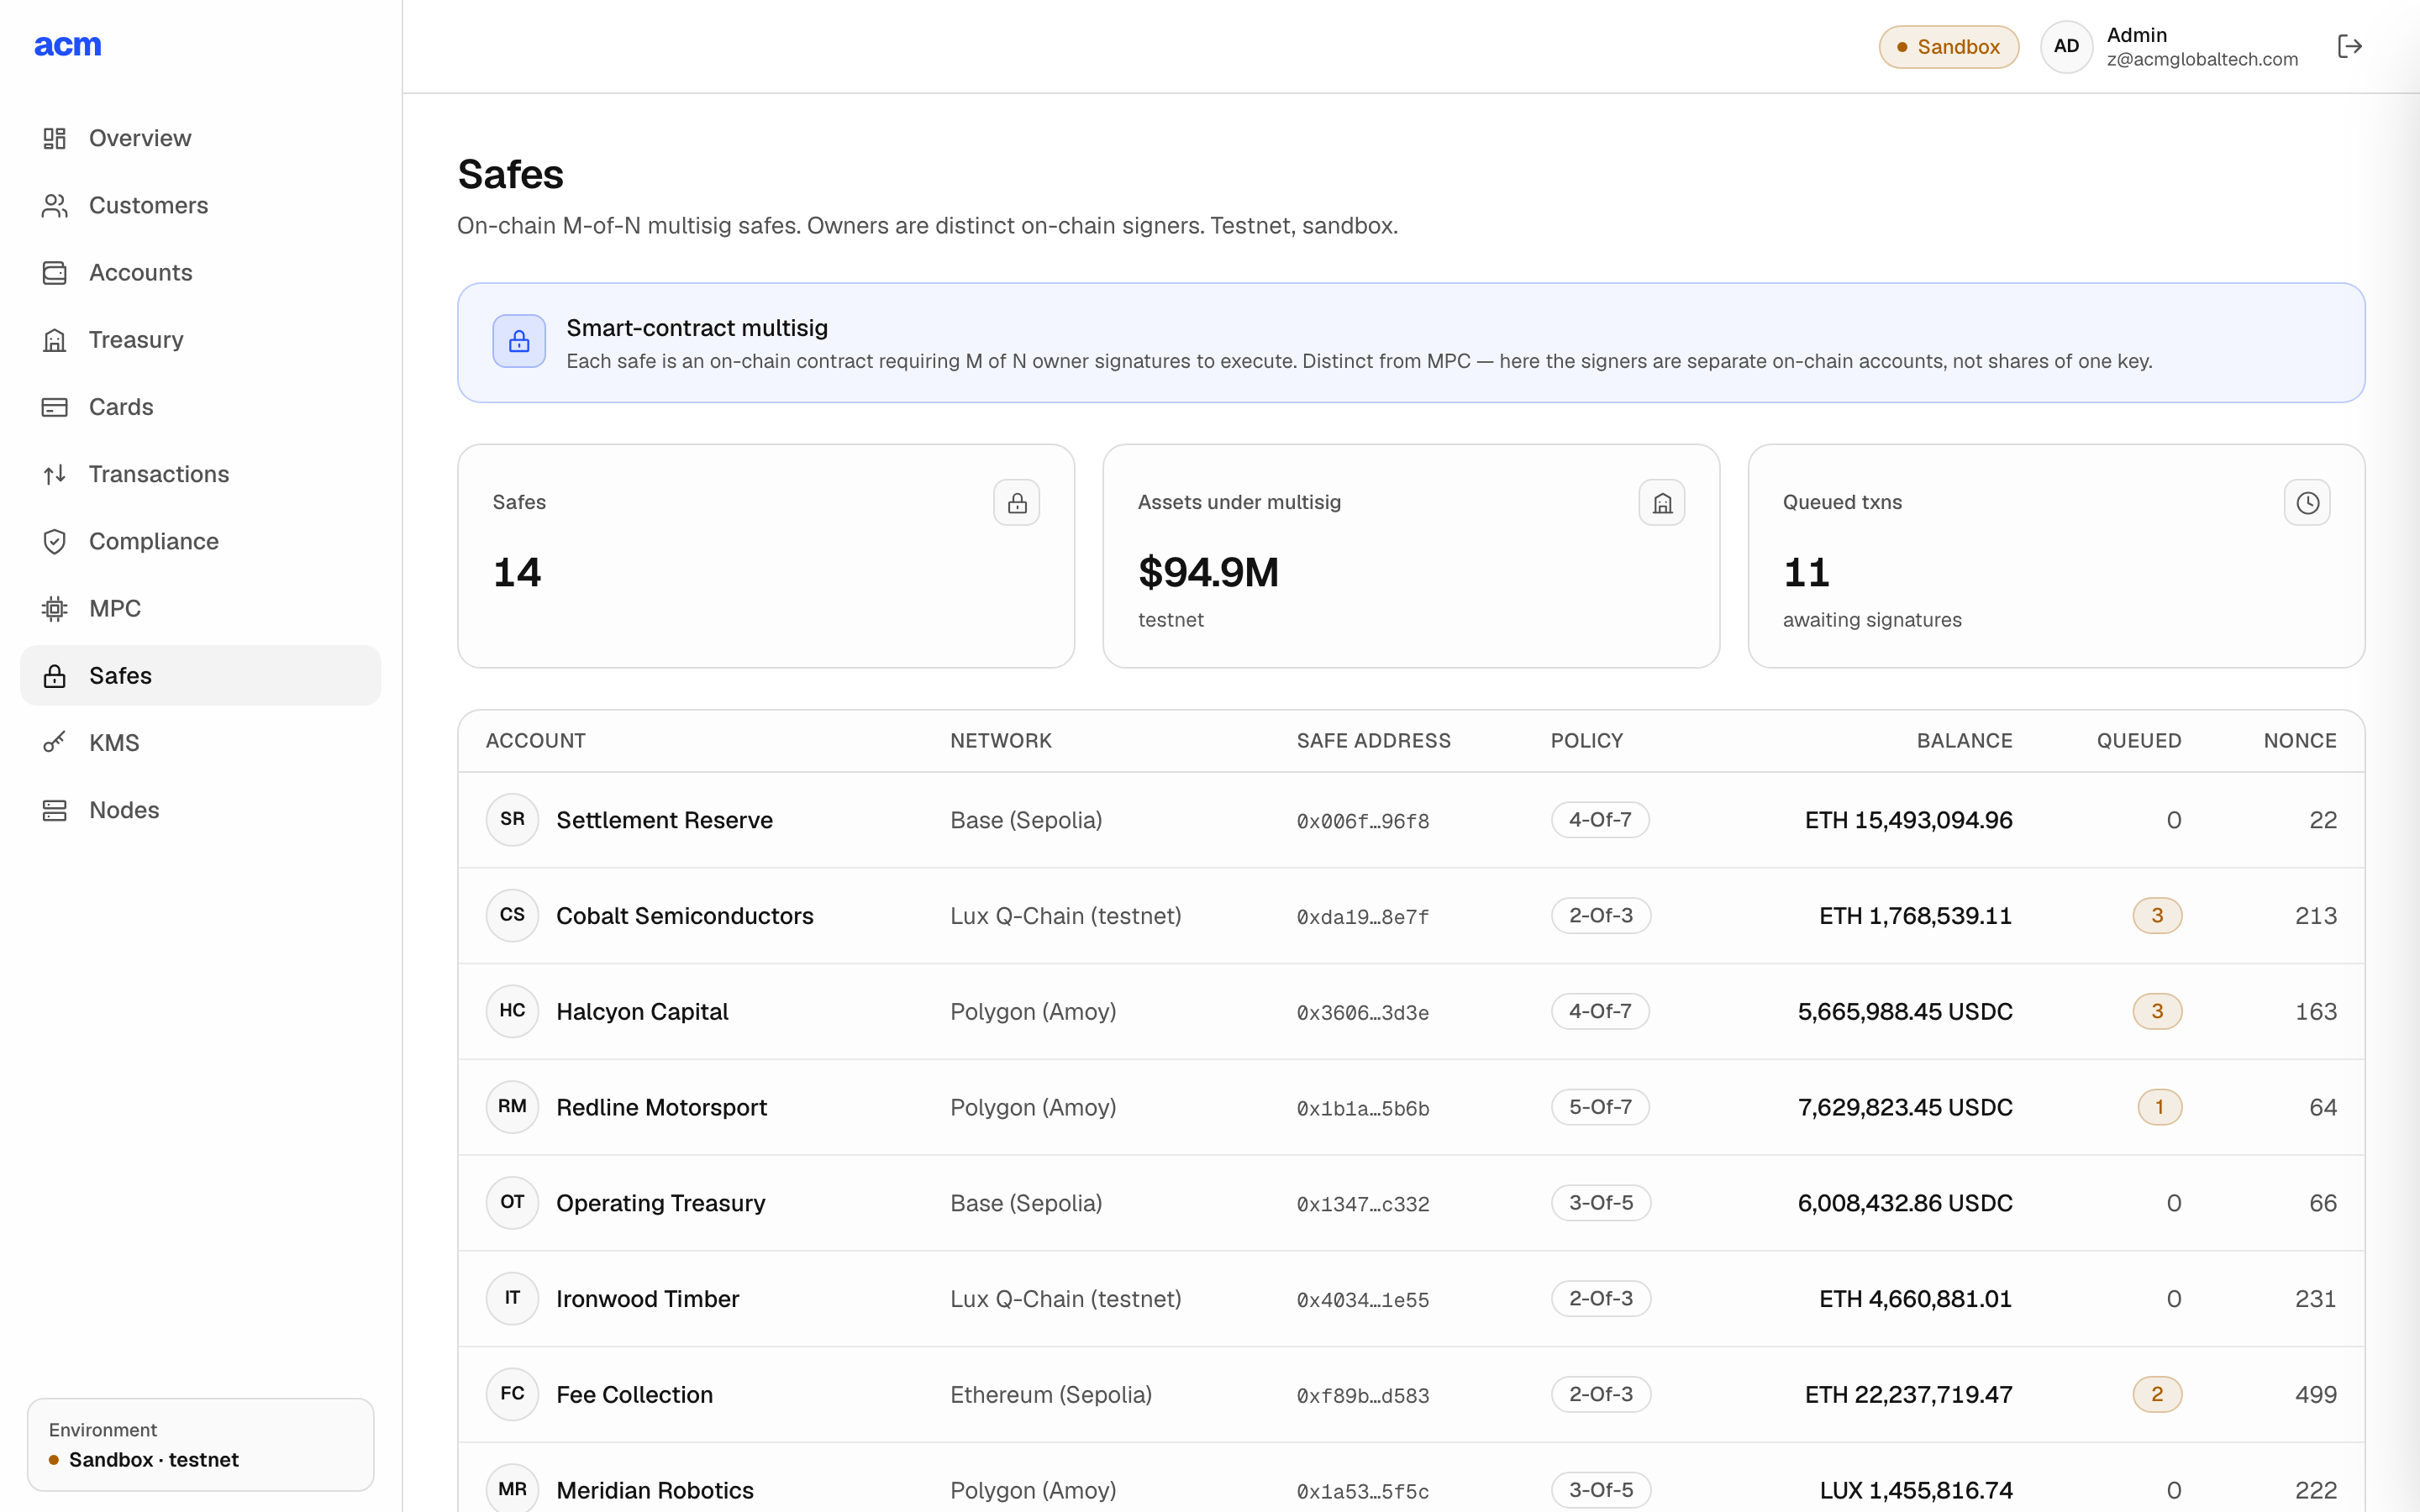Click Redline Motorsport's queued count badge 1

click(x=2159, y=1107)
